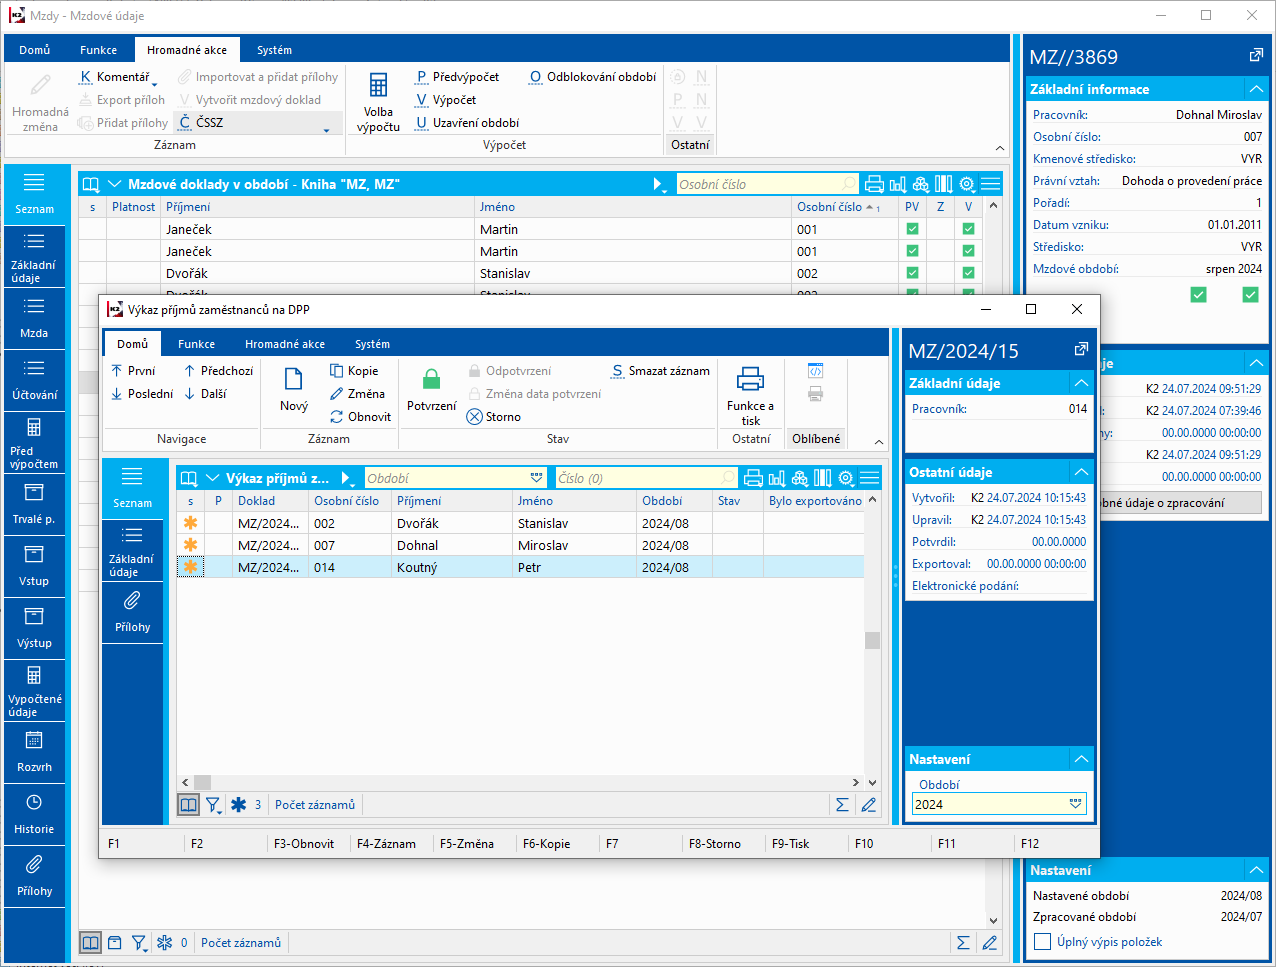
Task: Click F9-Tisk in DPP function key bar
Action: 790,844
